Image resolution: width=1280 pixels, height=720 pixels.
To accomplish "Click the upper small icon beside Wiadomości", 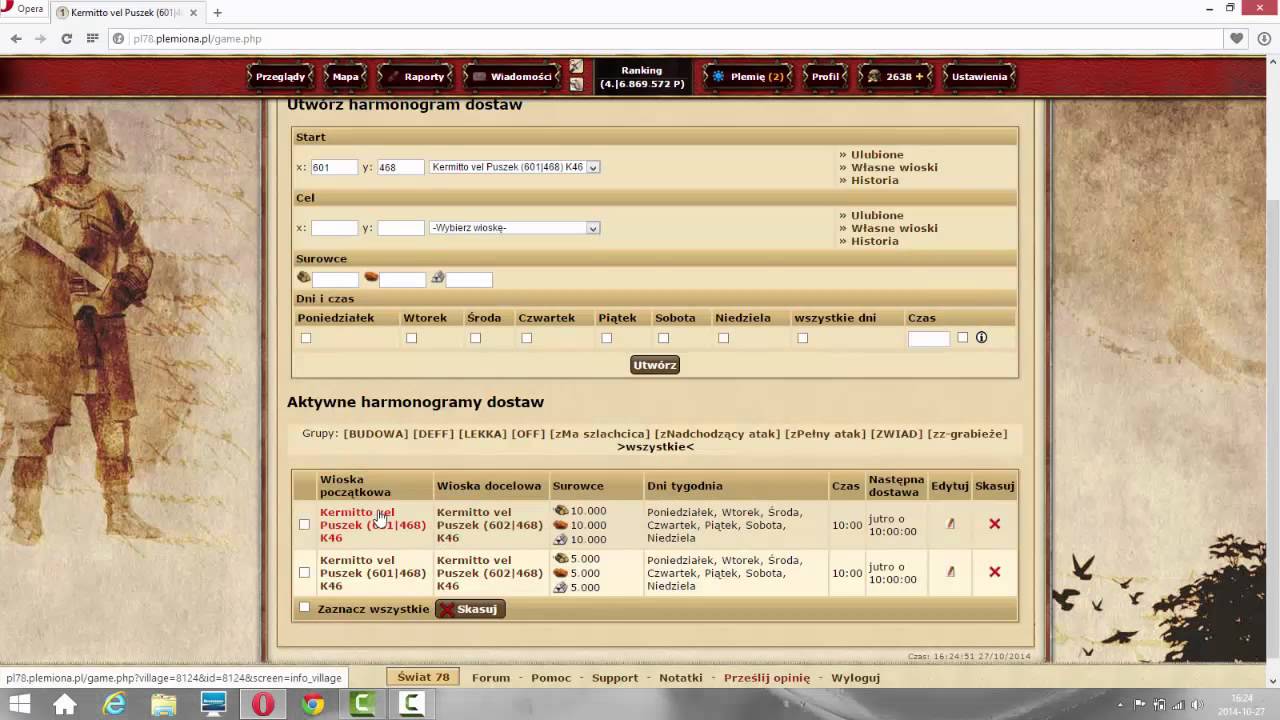I will point(576,66).
